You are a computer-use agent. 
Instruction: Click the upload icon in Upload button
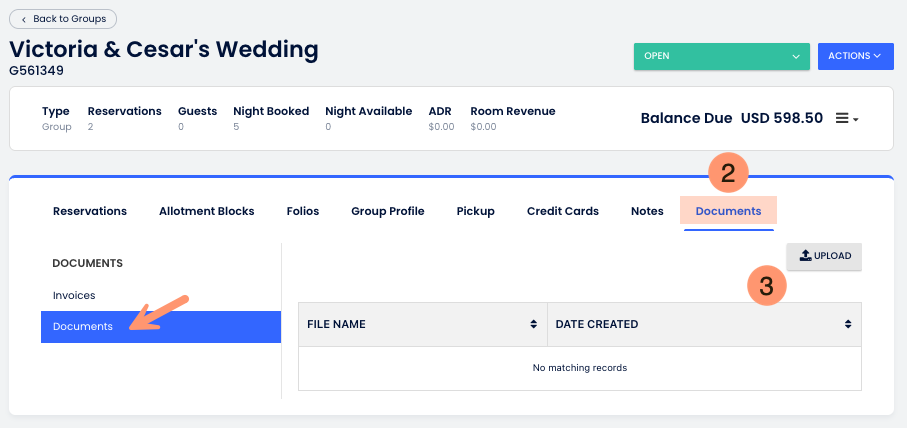pyautogui.click(x=805, y=256)
